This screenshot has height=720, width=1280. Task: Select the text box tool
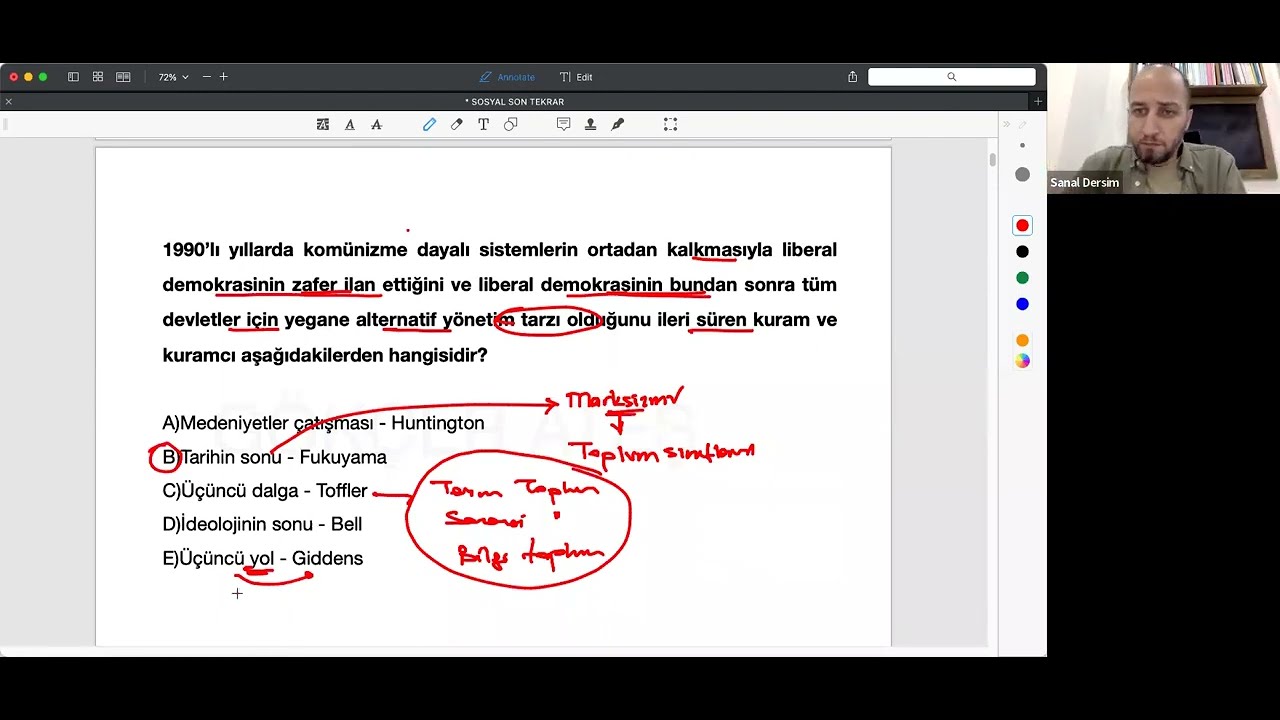483,124
